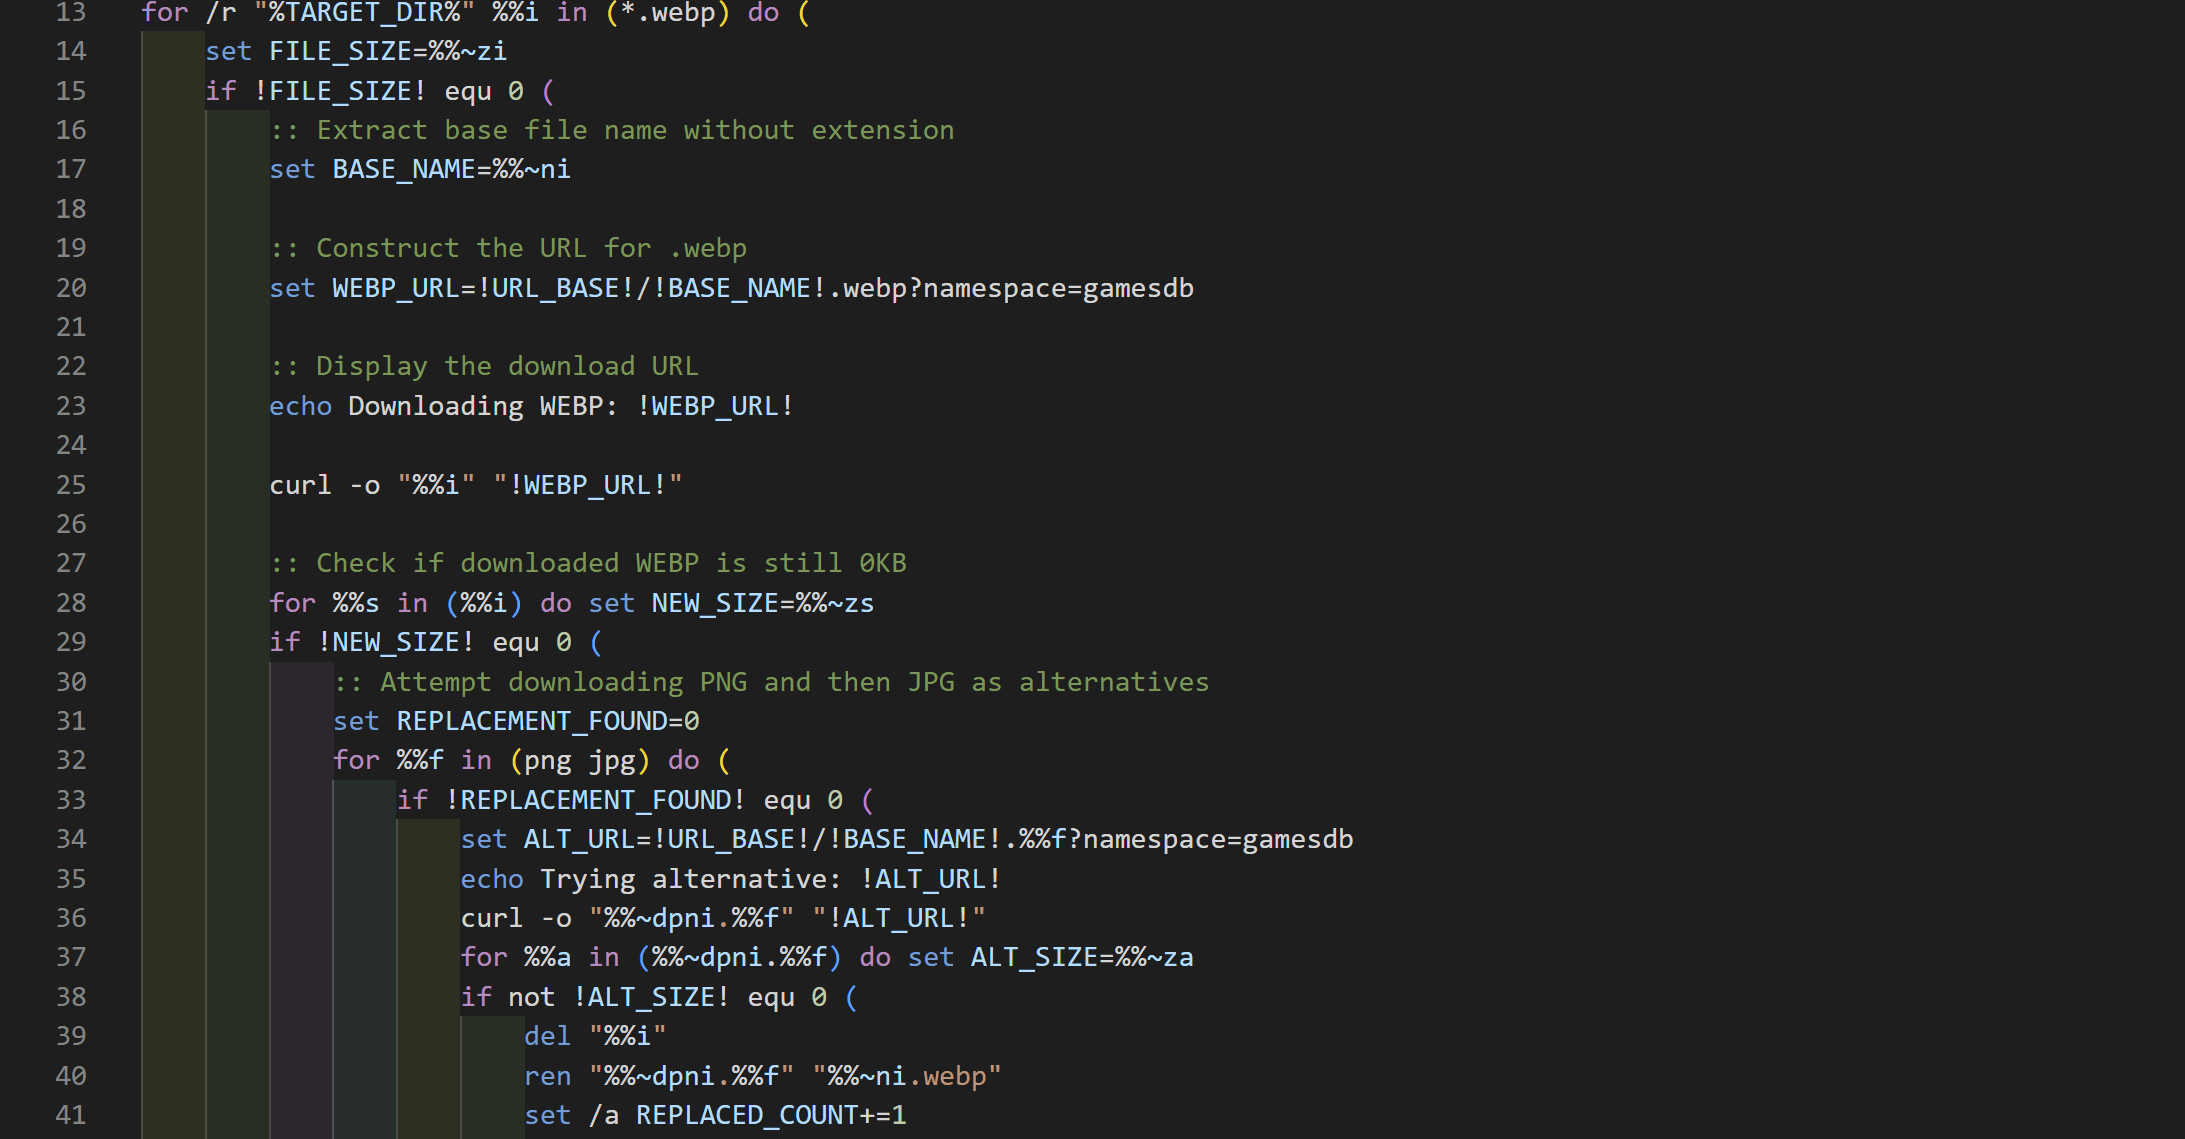This screenshot has width=2185, height=1139.
Task: Click 'echo' before Downloading WEBP
Action: pyautogui.click(x=300, y=406)
